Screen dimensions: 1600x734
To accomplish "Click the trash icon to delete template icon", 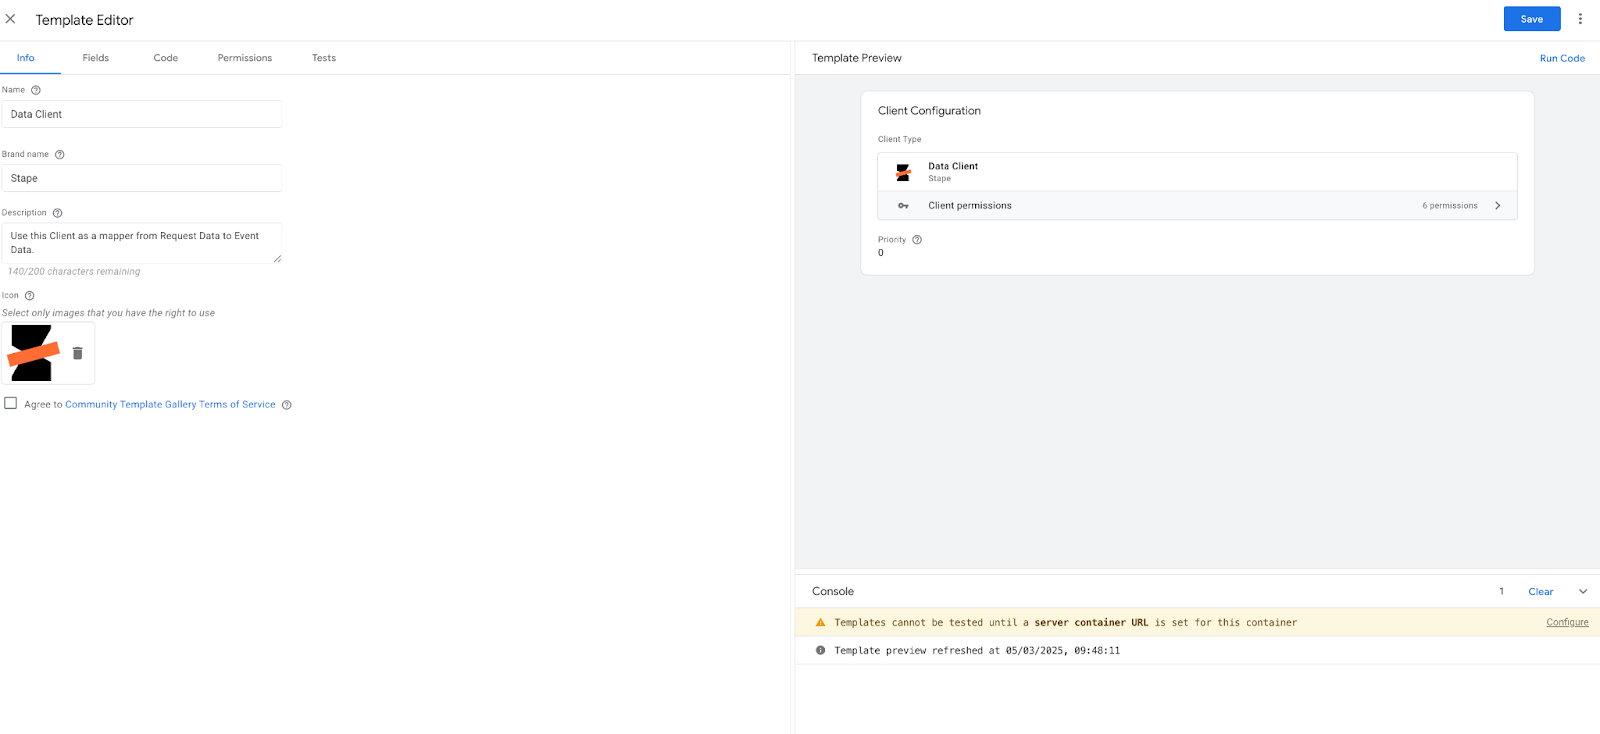I will [x=78, y=353].
